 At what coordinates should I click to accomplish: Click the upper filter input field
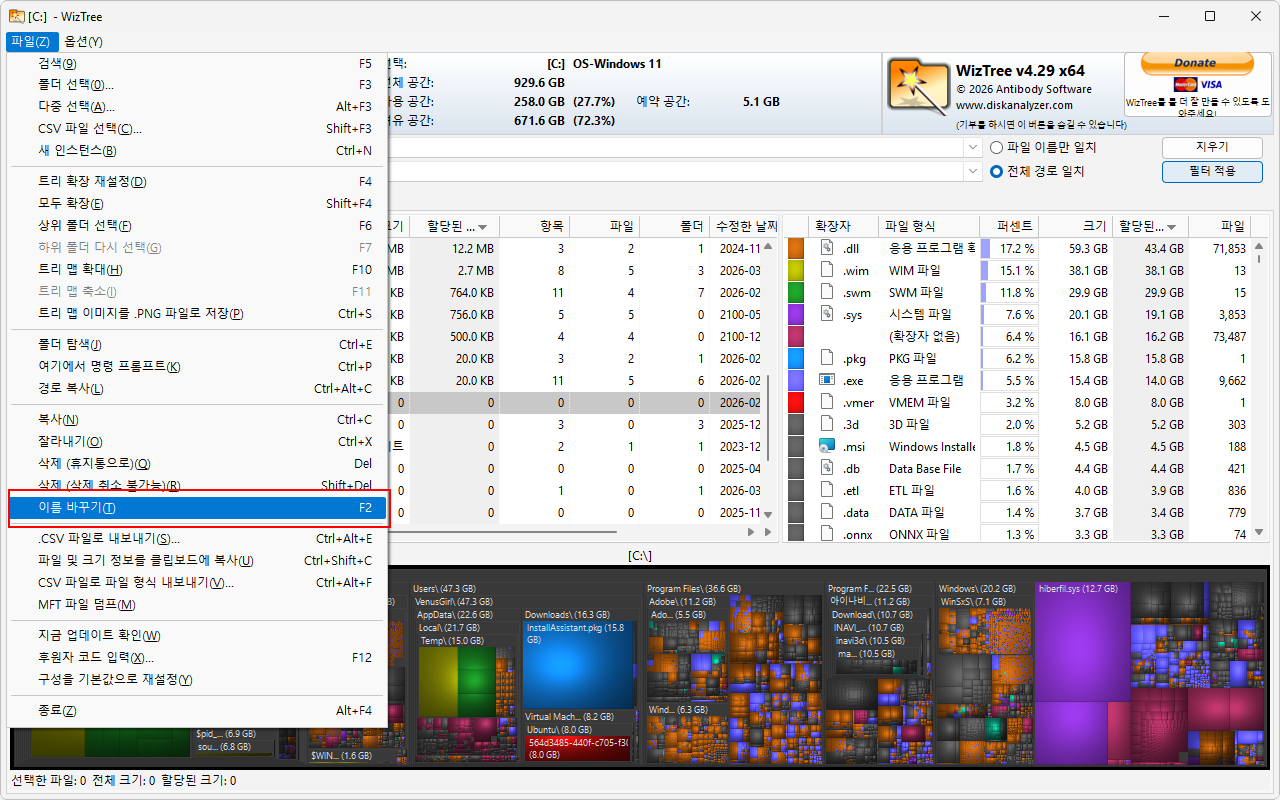coord(675,148)
